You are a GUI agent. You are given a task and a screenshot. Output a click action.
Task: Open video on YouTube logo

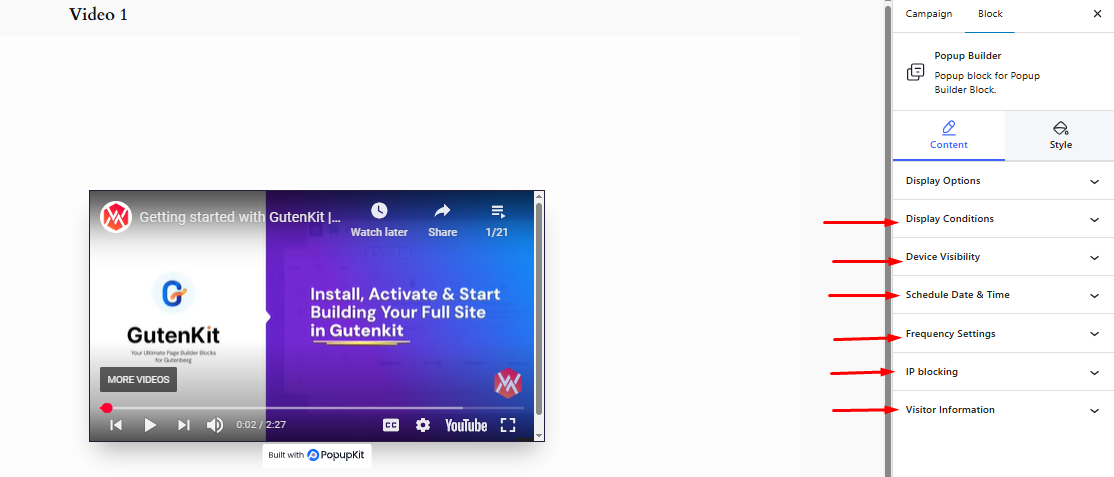(466, 425)
